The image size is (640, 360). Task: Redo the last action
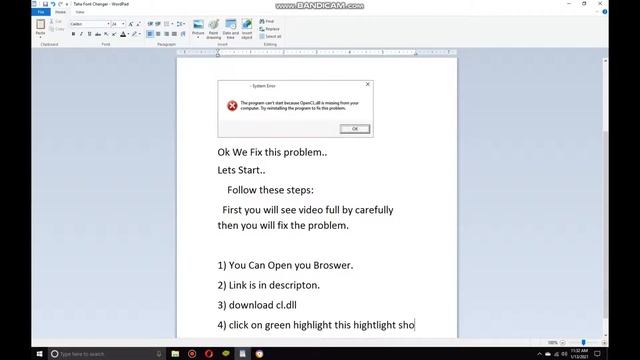coord(60,4)
